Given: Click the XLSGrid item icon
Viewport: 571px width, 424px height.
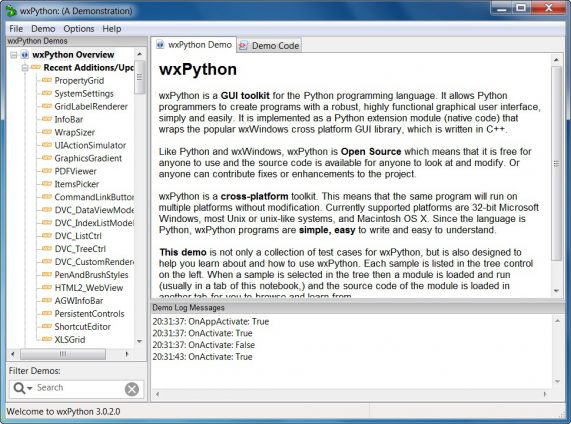Looking at the screenshot, I should [47, 339].
